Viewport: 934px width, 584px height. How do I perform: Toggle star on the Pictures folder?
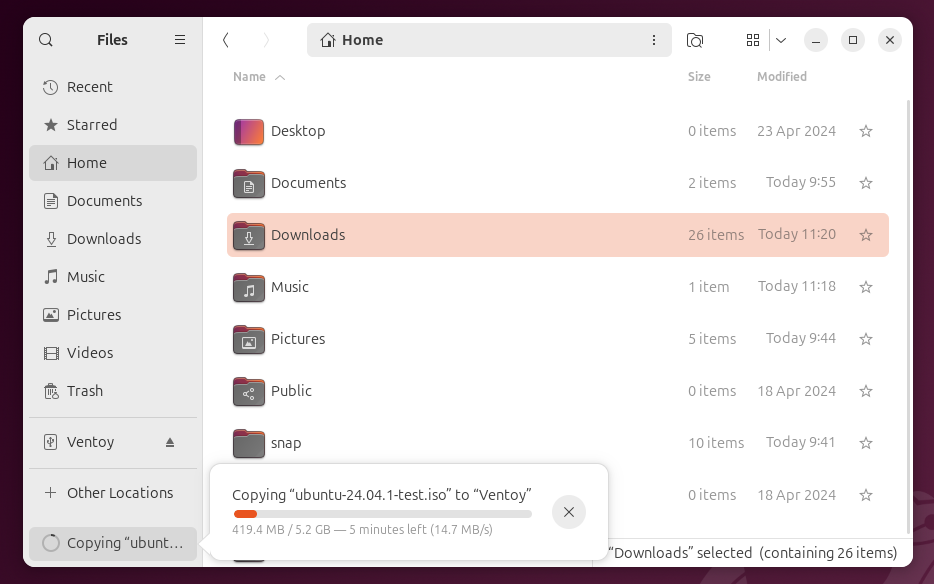866,339
